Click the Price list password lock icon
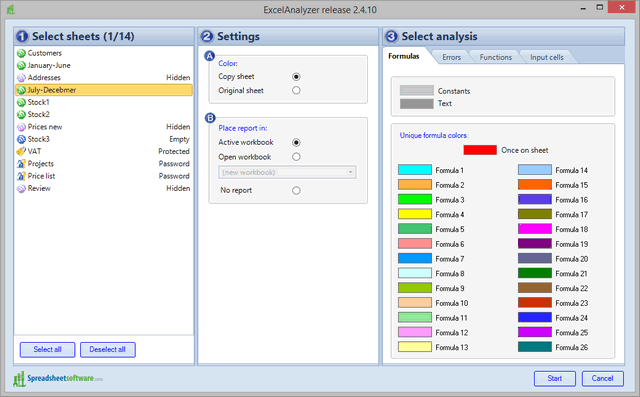The image size is (640, 397). tap(21, 176)
